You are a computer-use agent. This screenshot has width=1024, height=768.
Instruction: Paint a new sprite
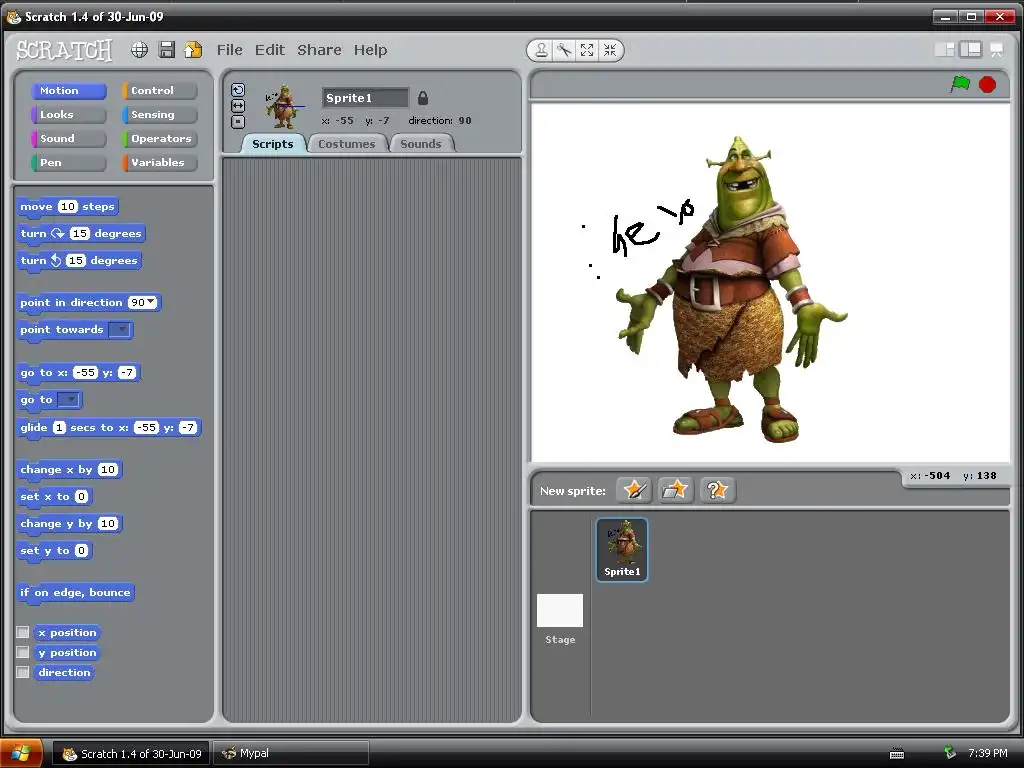634,490
